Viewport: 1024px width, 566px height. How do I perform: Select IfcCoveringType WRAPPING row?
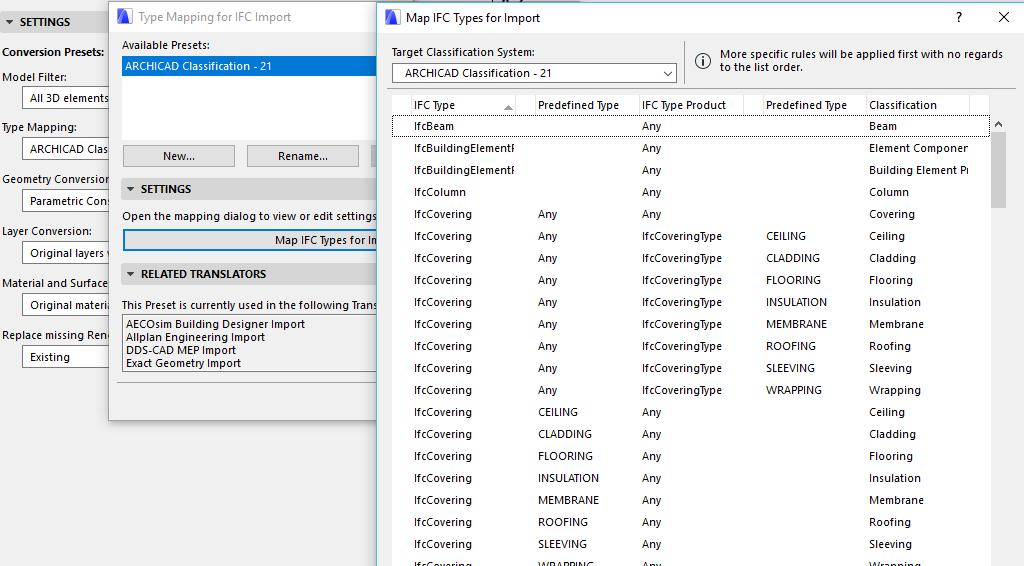691,390
